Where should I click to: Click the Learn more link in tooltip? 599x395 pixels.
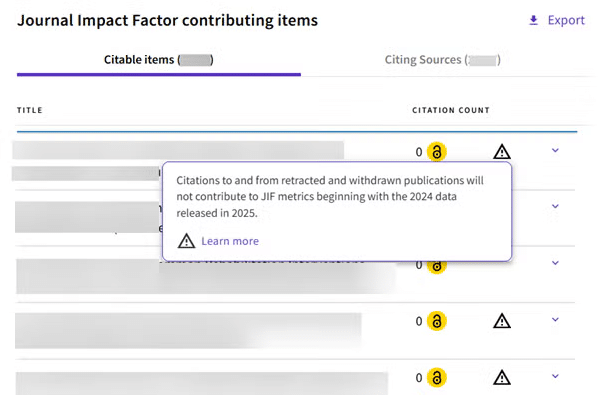click(x=230, y=241)
